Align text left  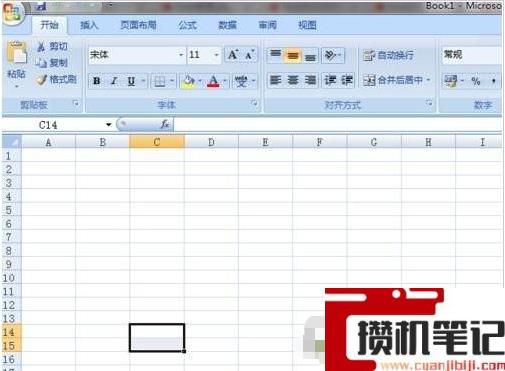tap(275, 80)
